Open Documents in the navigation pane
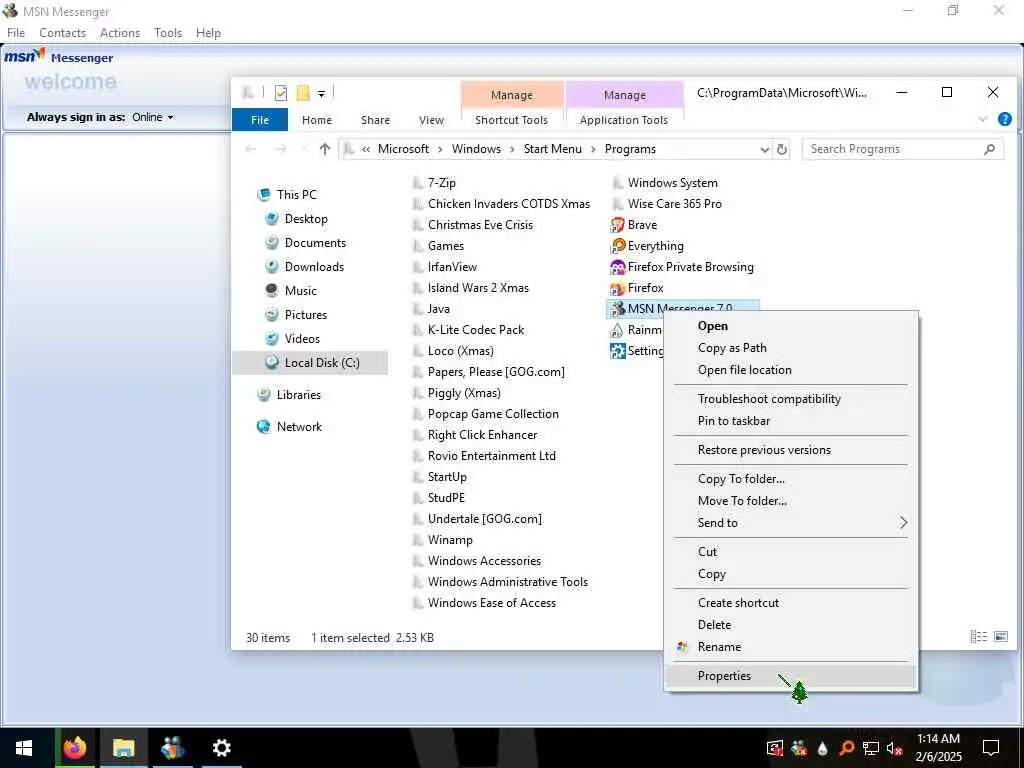Image resolution: width=1024 pixels, height=768 pixels. tap(315, 243)
